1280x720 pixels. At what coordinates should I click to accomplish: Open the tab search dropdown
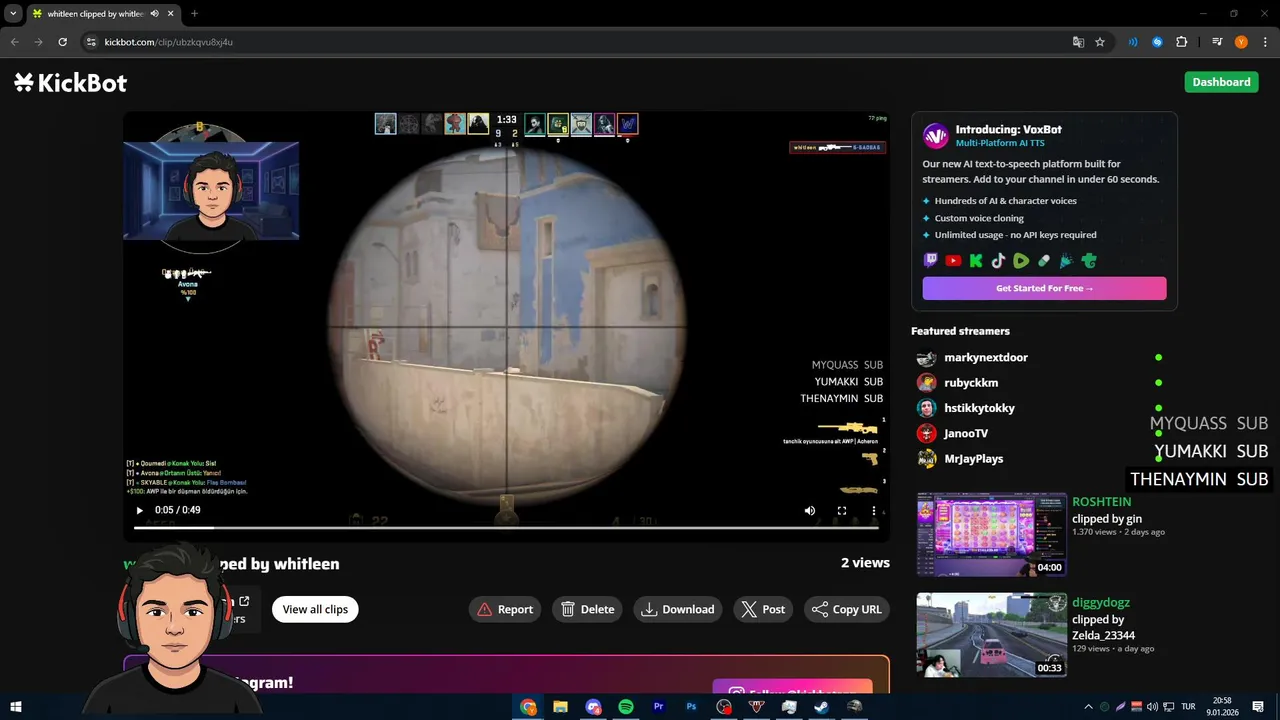point(13,13)
